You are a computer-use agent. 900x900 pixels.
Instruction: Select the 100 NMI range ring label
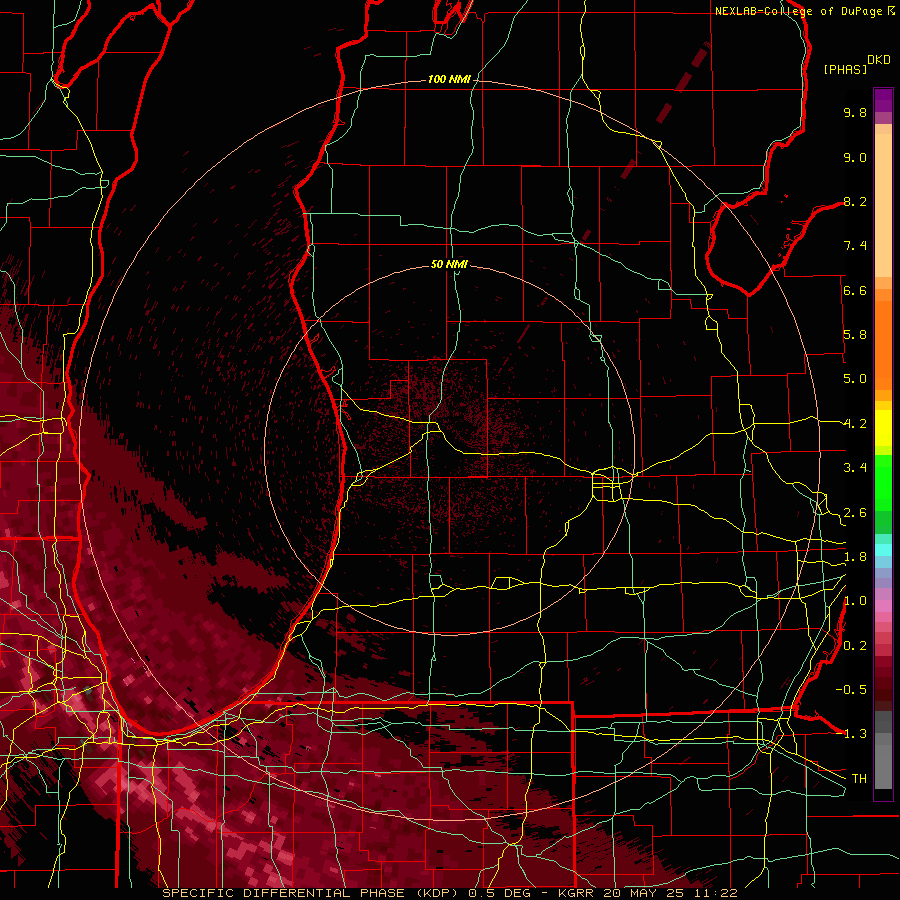coord(449,79)
